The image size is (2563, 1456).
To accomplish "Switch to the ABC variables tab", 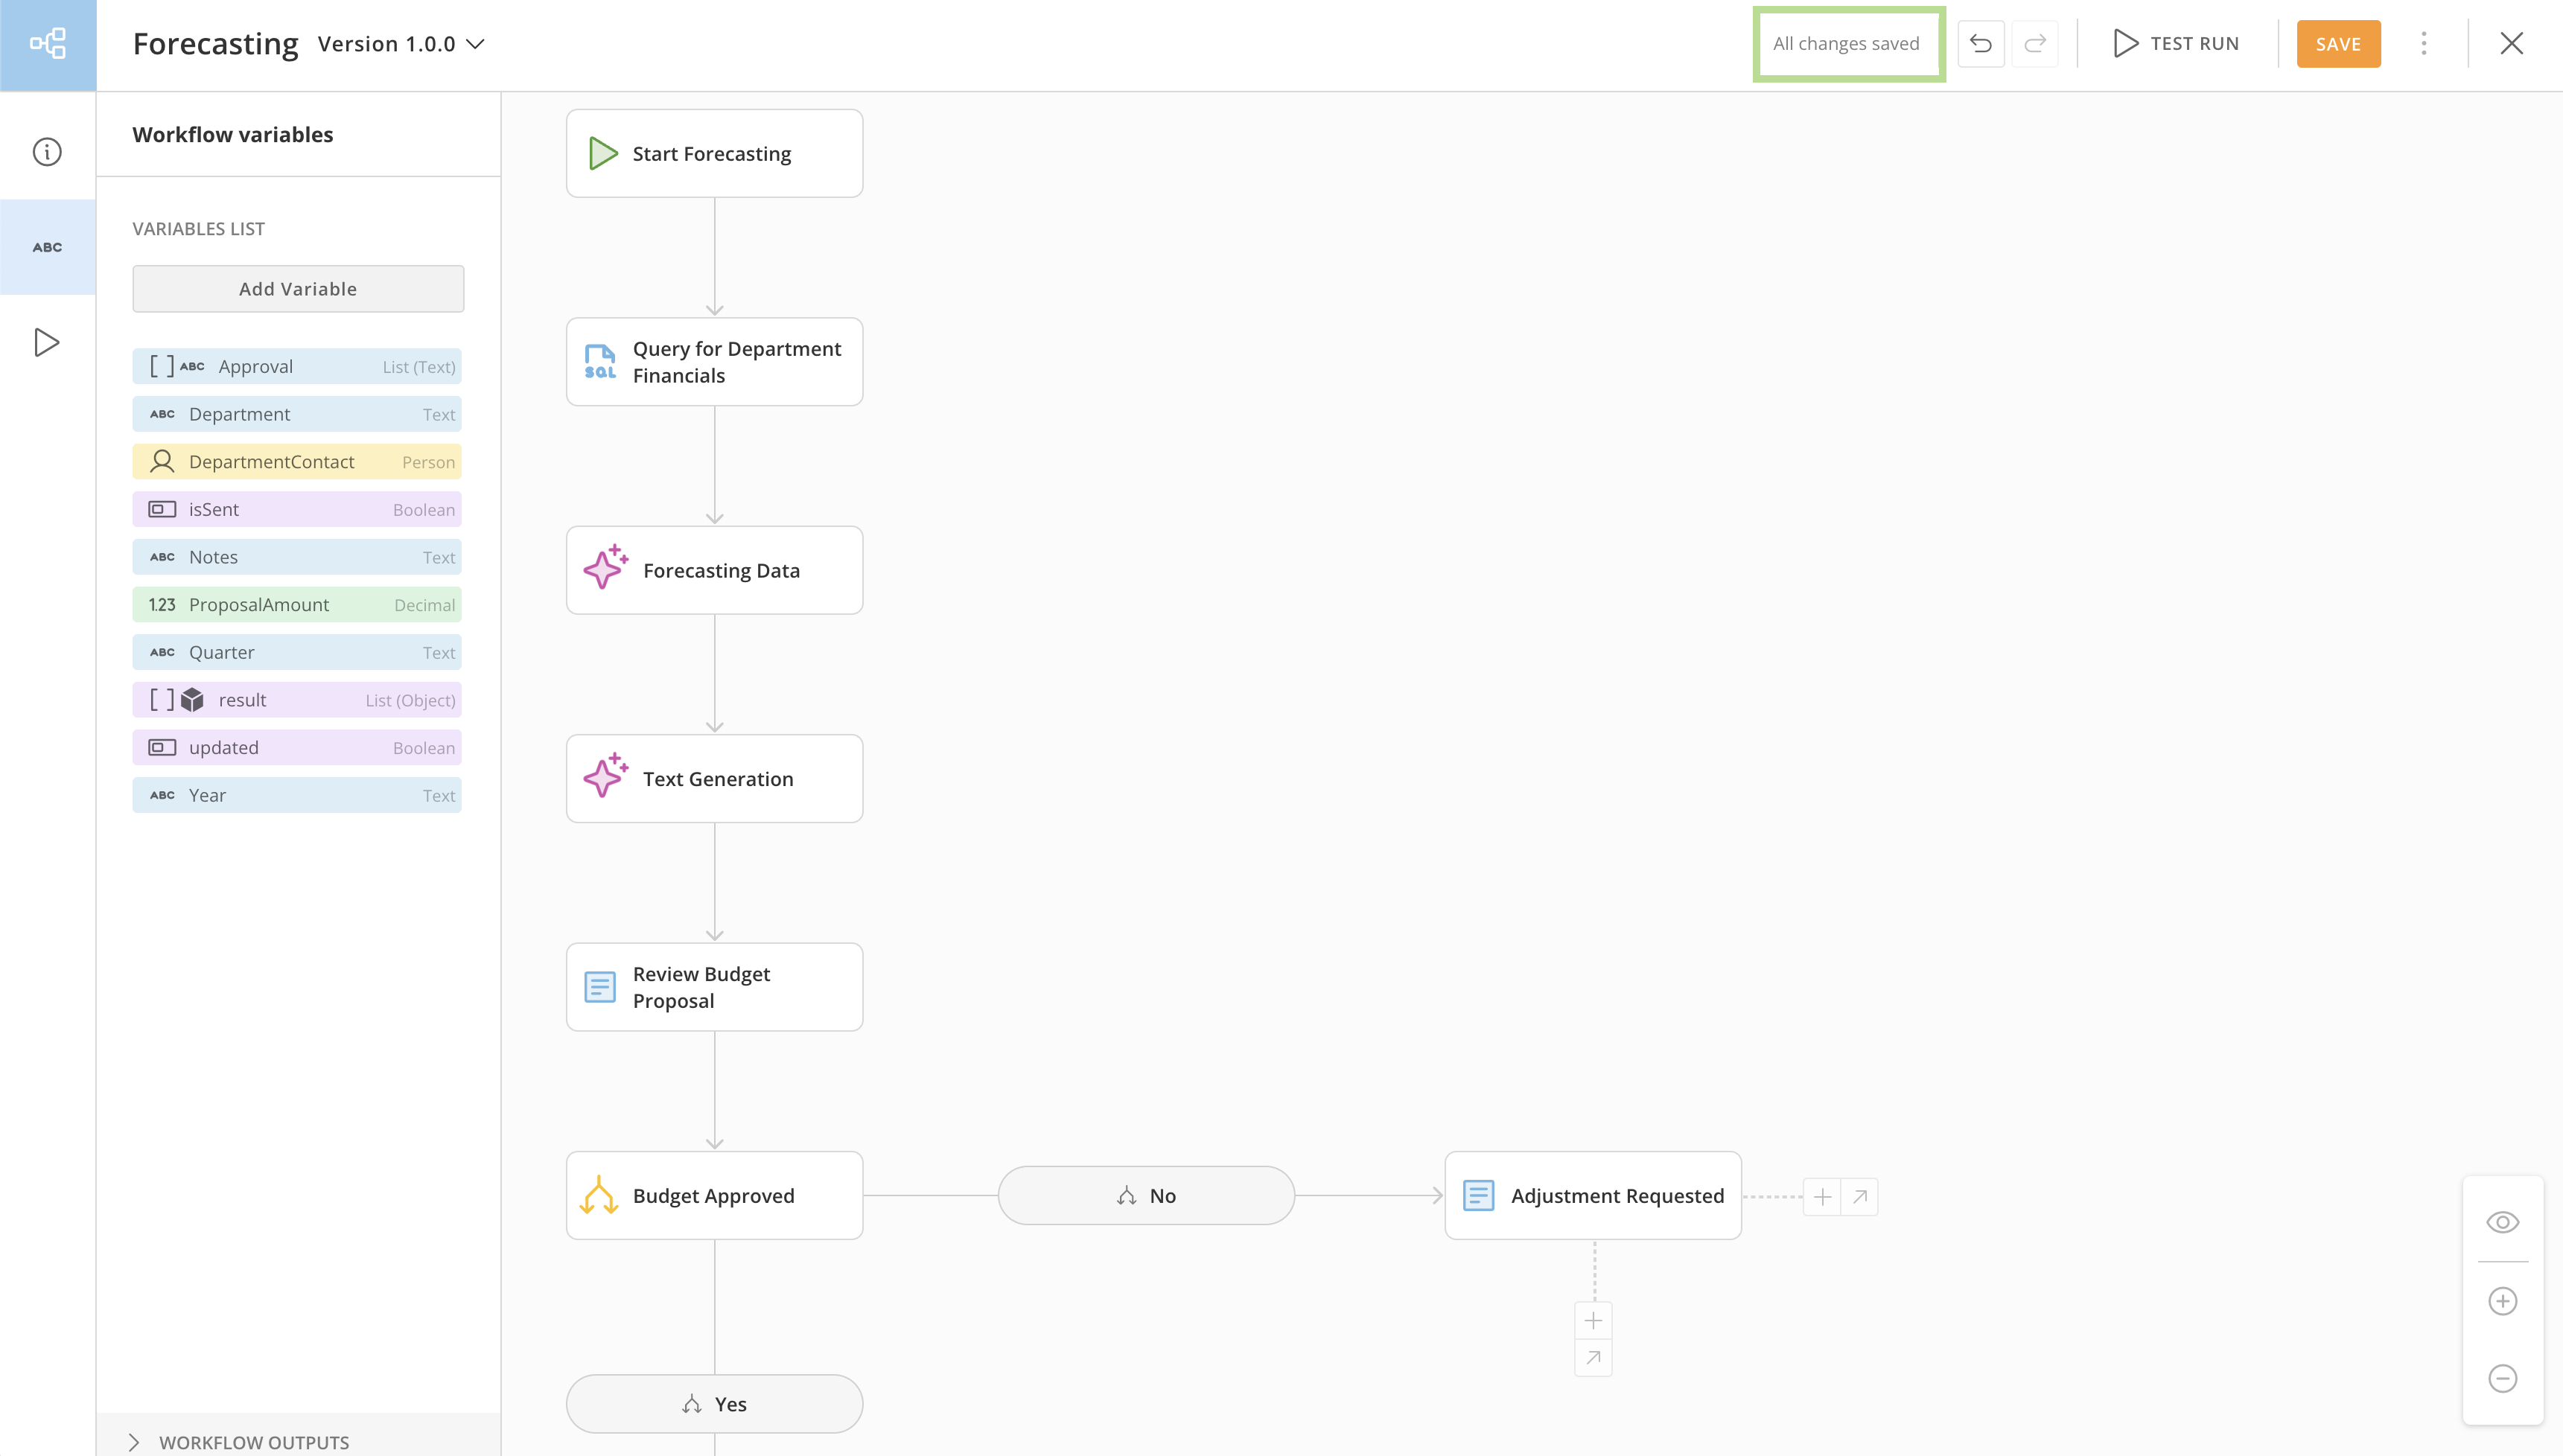I will (x=47, y=247).
